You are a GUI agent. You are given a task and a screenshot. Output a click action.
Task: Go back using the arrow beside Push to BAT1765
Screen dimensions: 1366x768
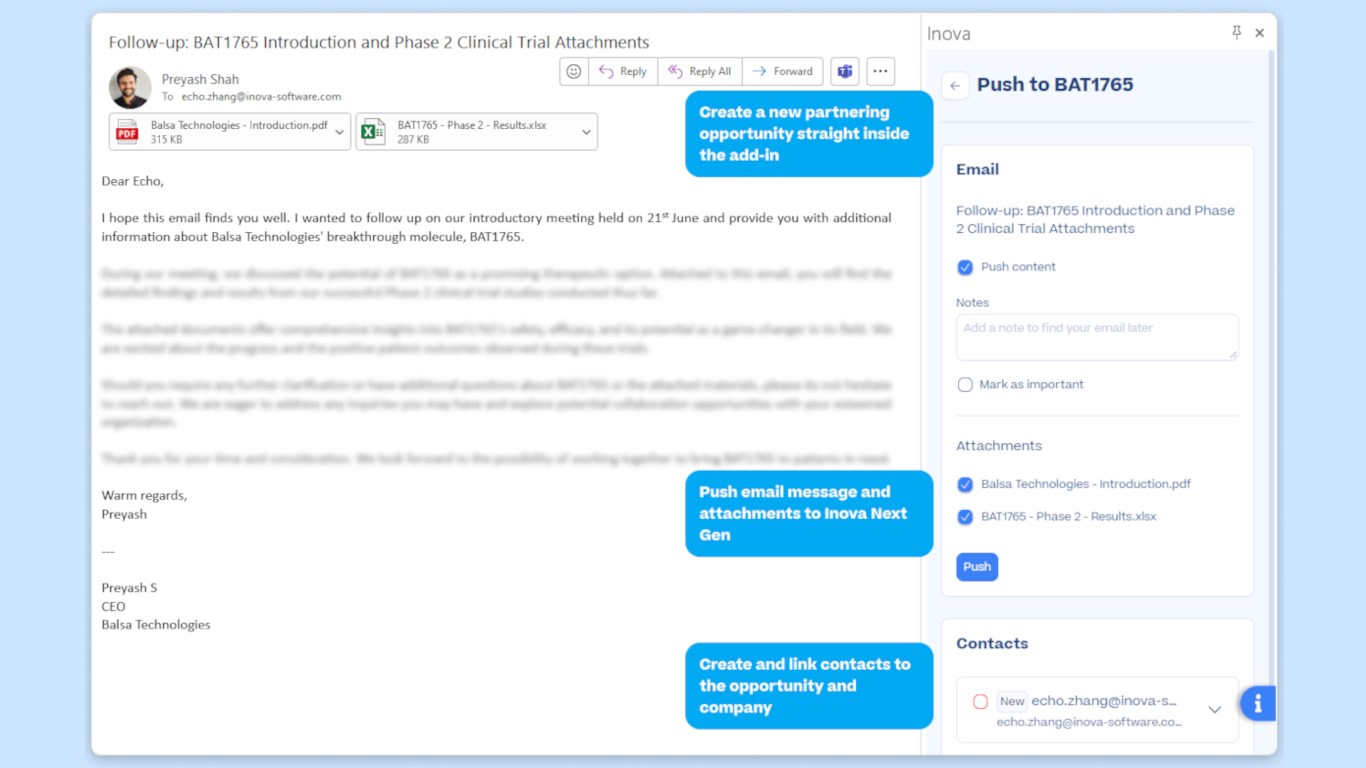coord(955,86)
